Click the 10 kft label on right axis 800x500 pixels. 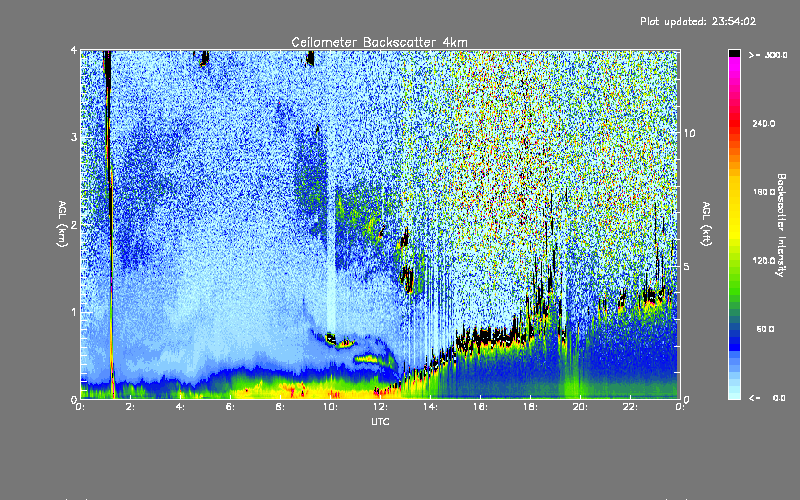click(x=689, y=133)
